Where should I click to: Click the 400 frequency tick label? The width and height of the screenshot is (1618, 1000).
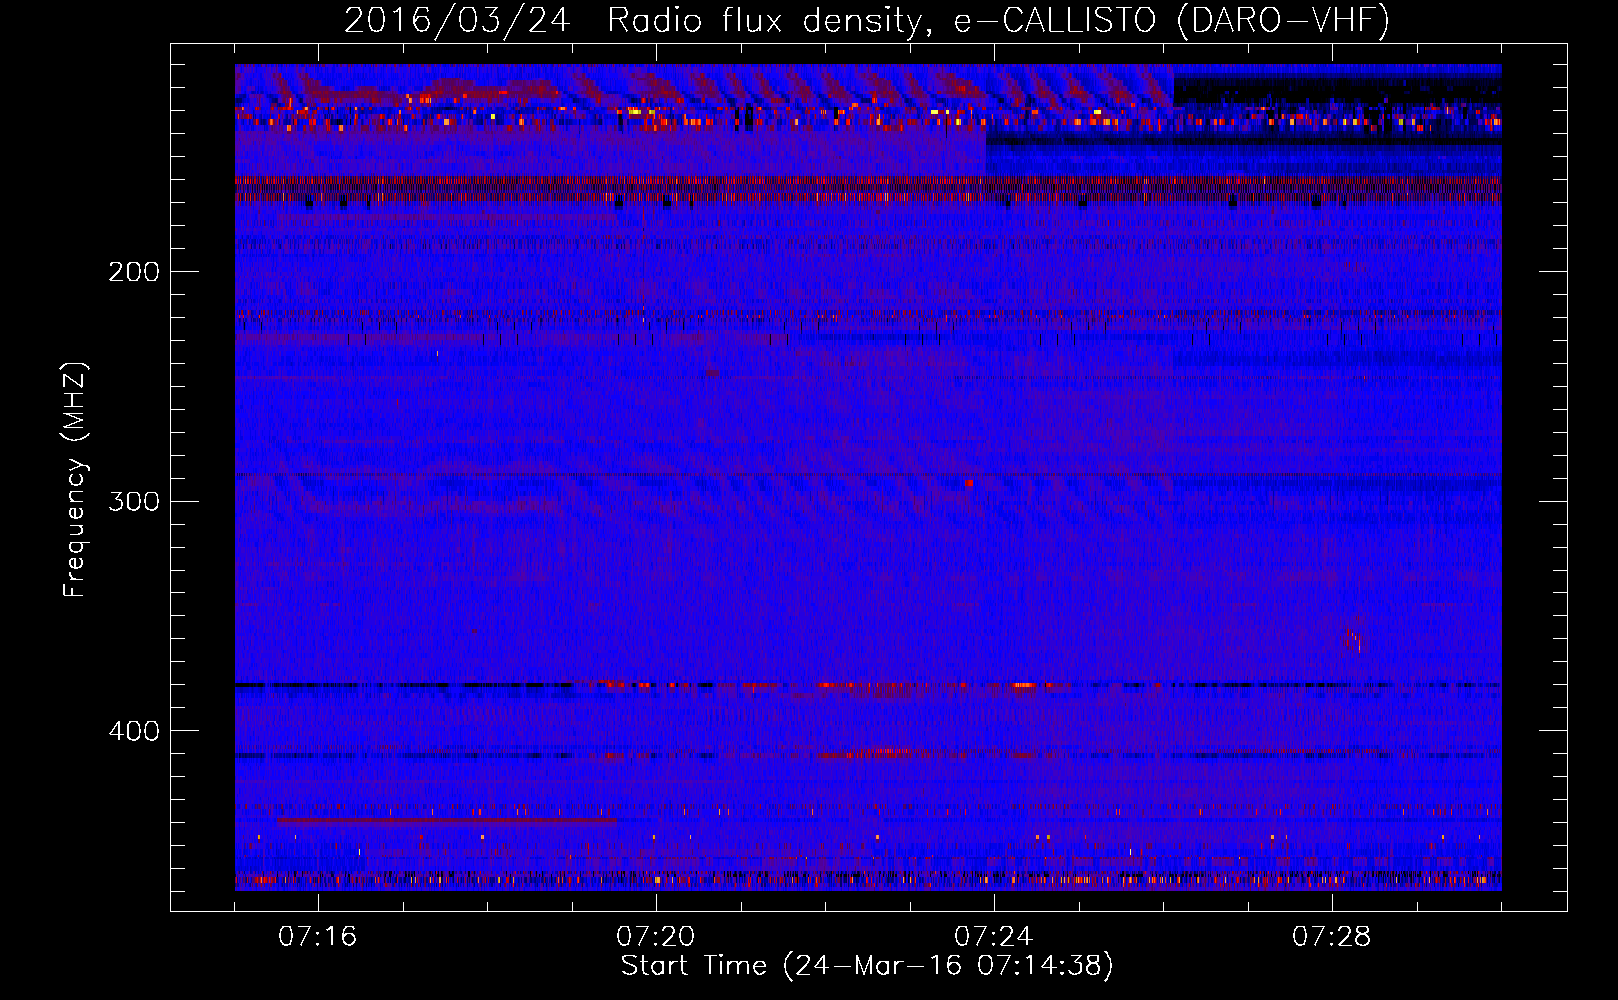[x=134, y=731]
